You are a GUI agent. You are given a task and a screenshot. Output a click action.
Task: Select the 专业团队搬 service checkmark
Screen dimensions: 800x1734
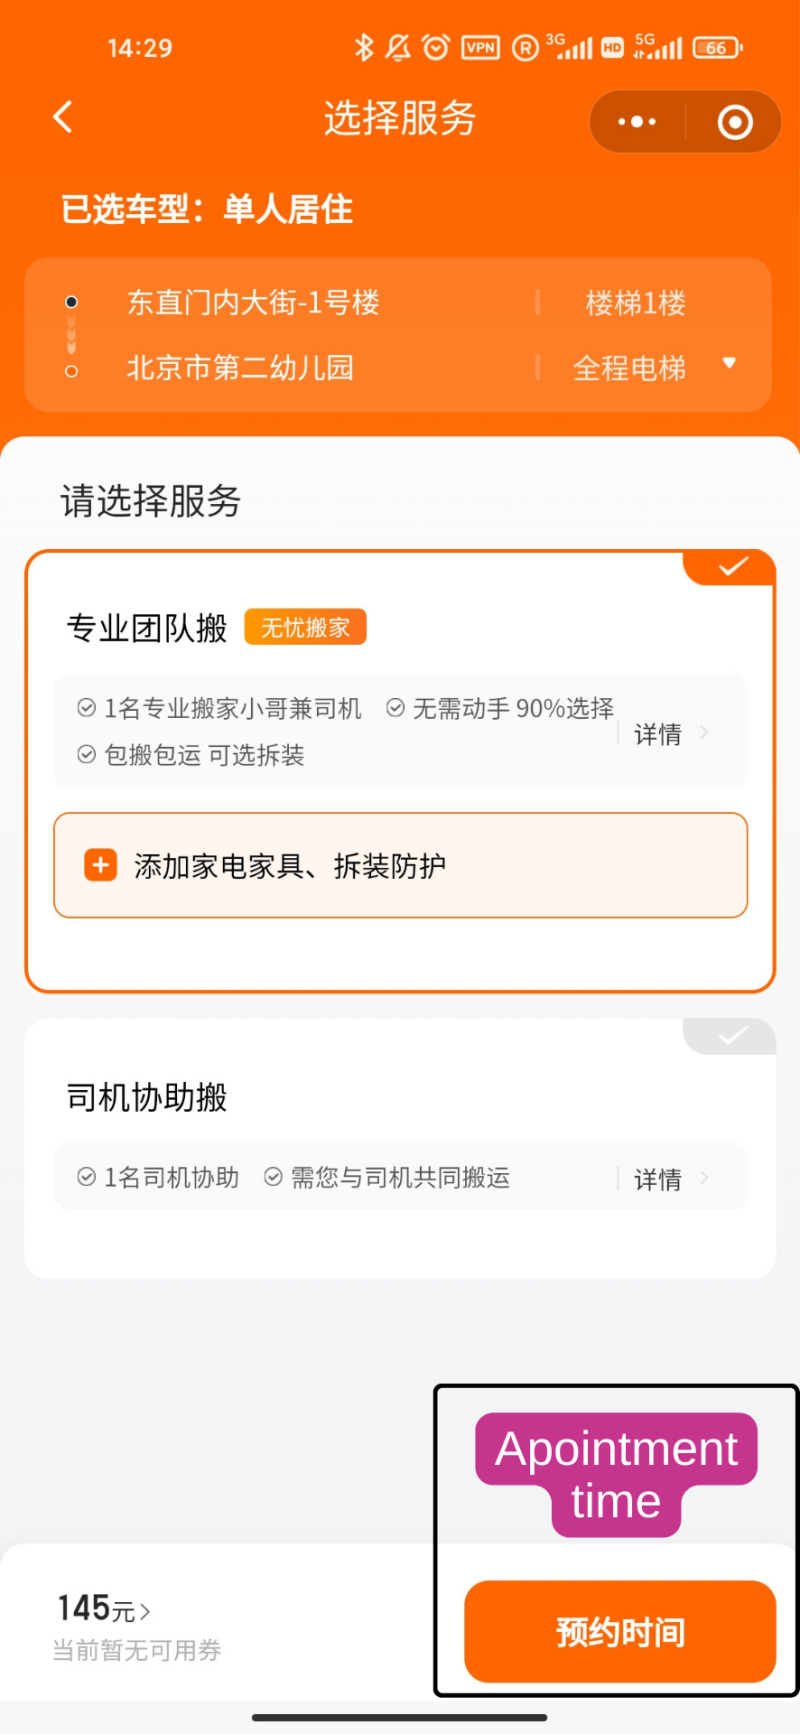point(732,567)
